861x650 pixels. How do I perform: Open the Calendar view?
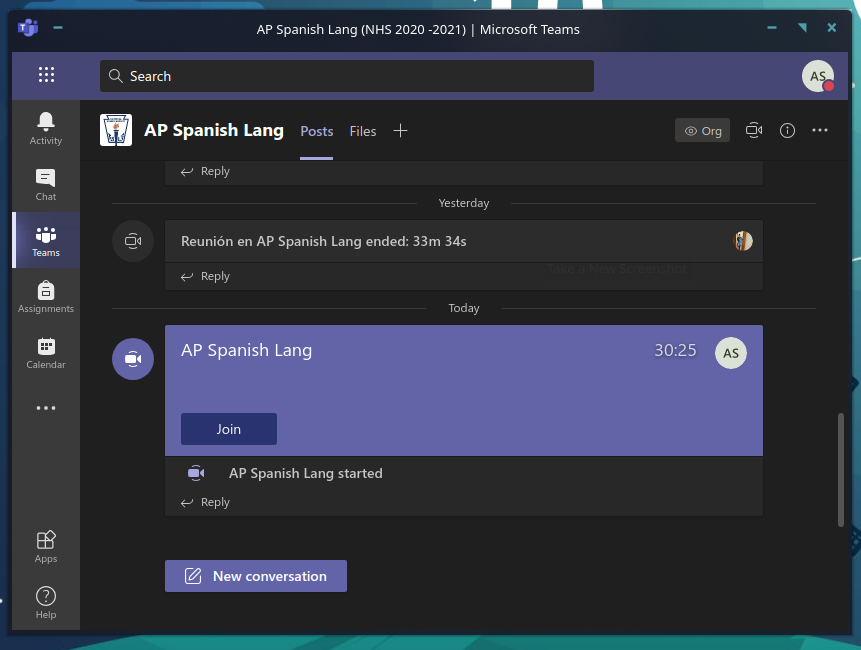46,353
